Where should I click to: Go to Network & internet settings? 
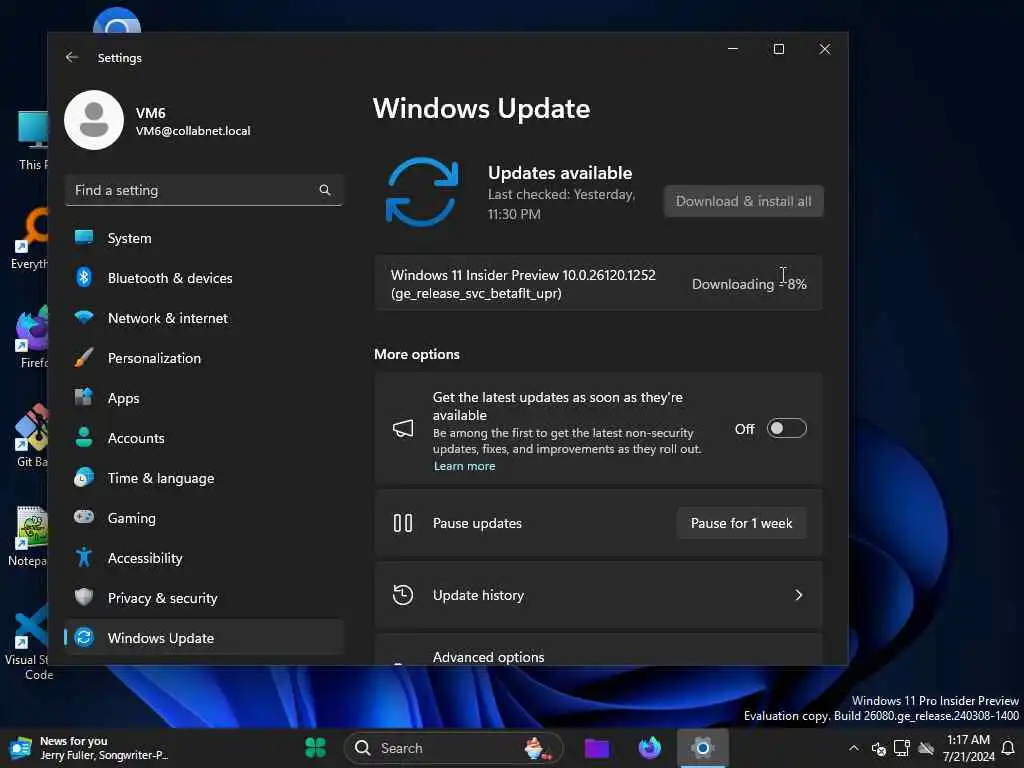[204, 318]
